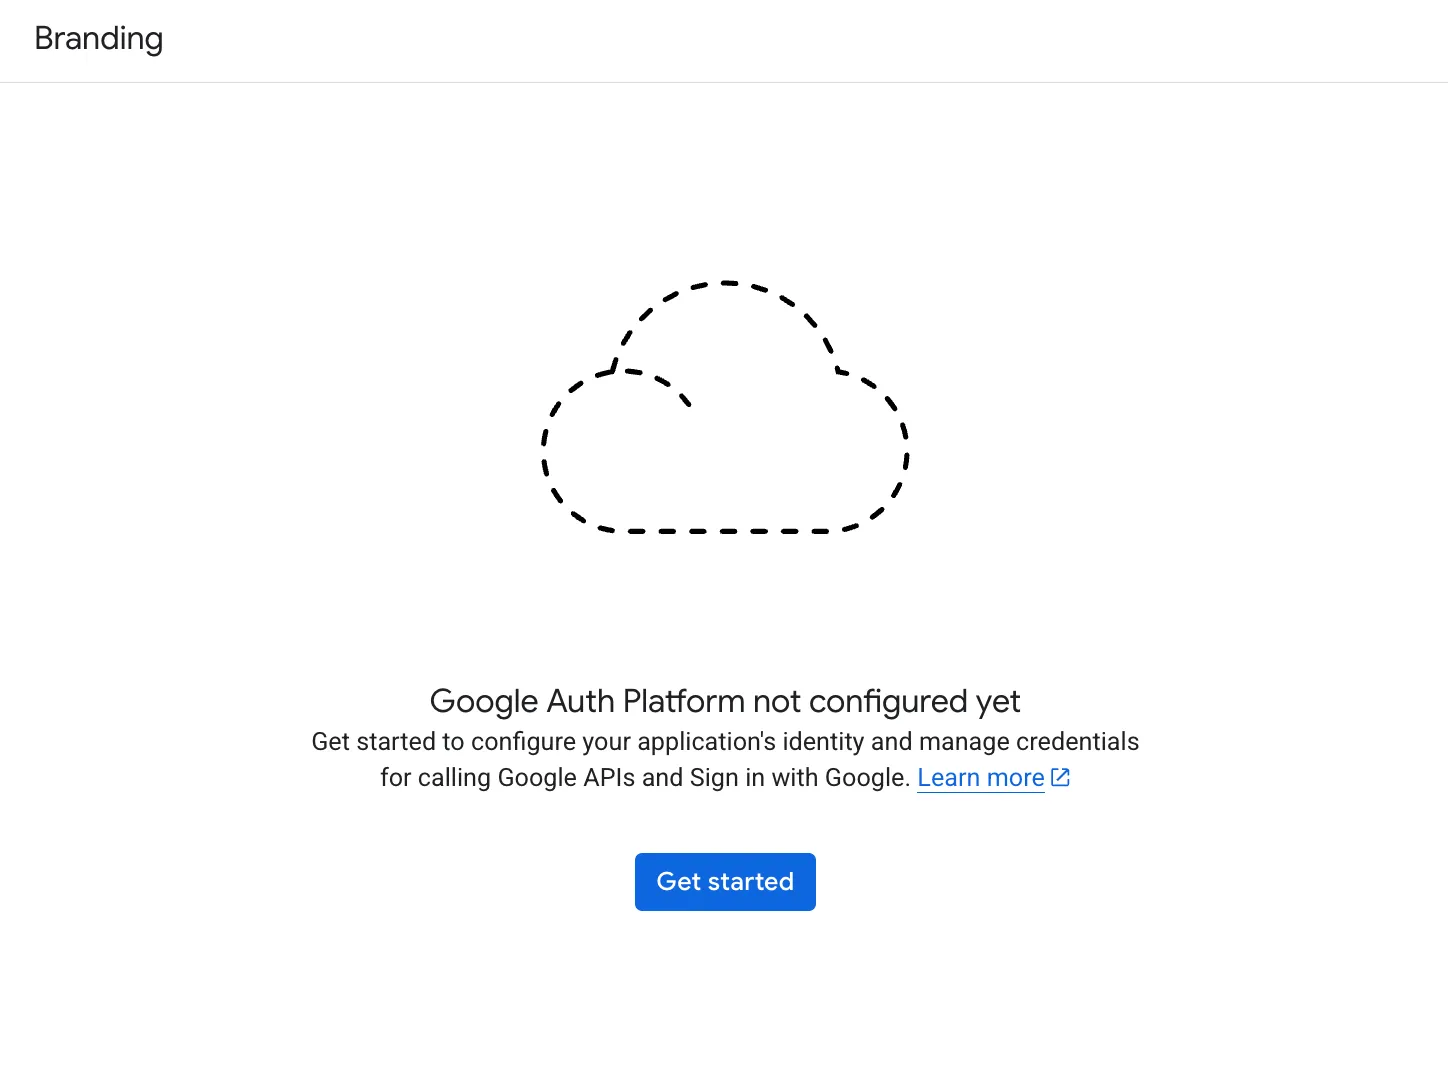Click Get started to configure Google Auth Platform
Screen dimensions: 1448x1068
pyautogui.click(x=725, y=881)
